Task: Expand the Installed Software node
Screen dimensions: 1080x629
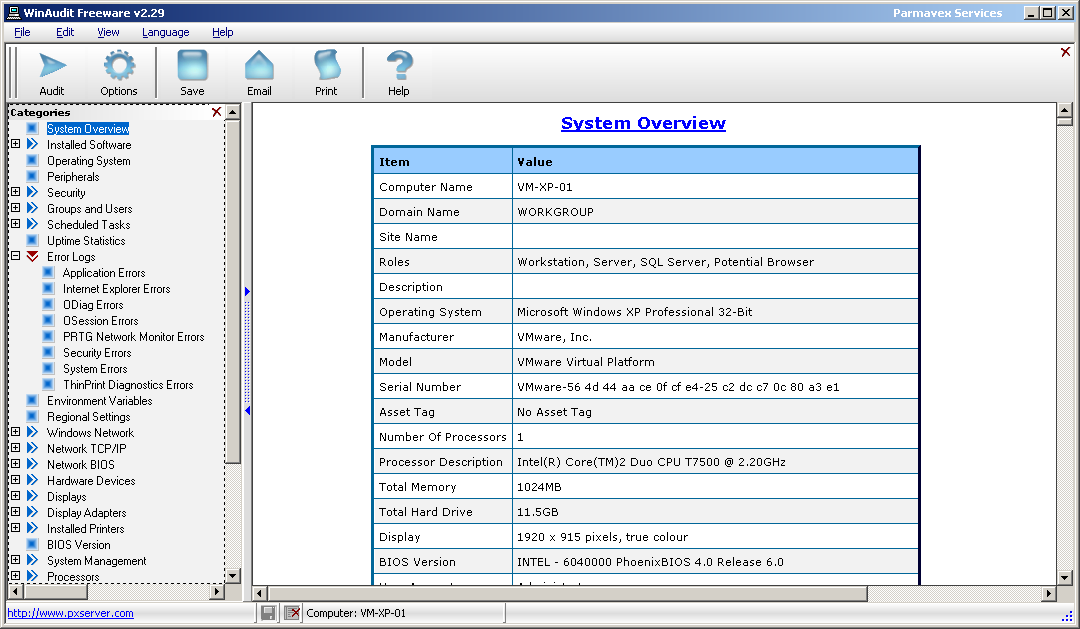Action: tap(15, 144)
